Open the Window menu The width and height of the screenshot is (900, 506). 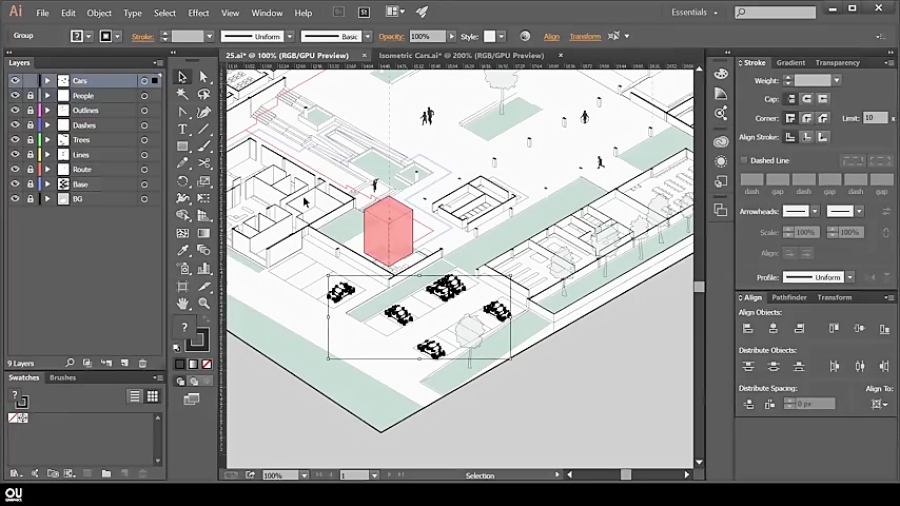(267, 13)
